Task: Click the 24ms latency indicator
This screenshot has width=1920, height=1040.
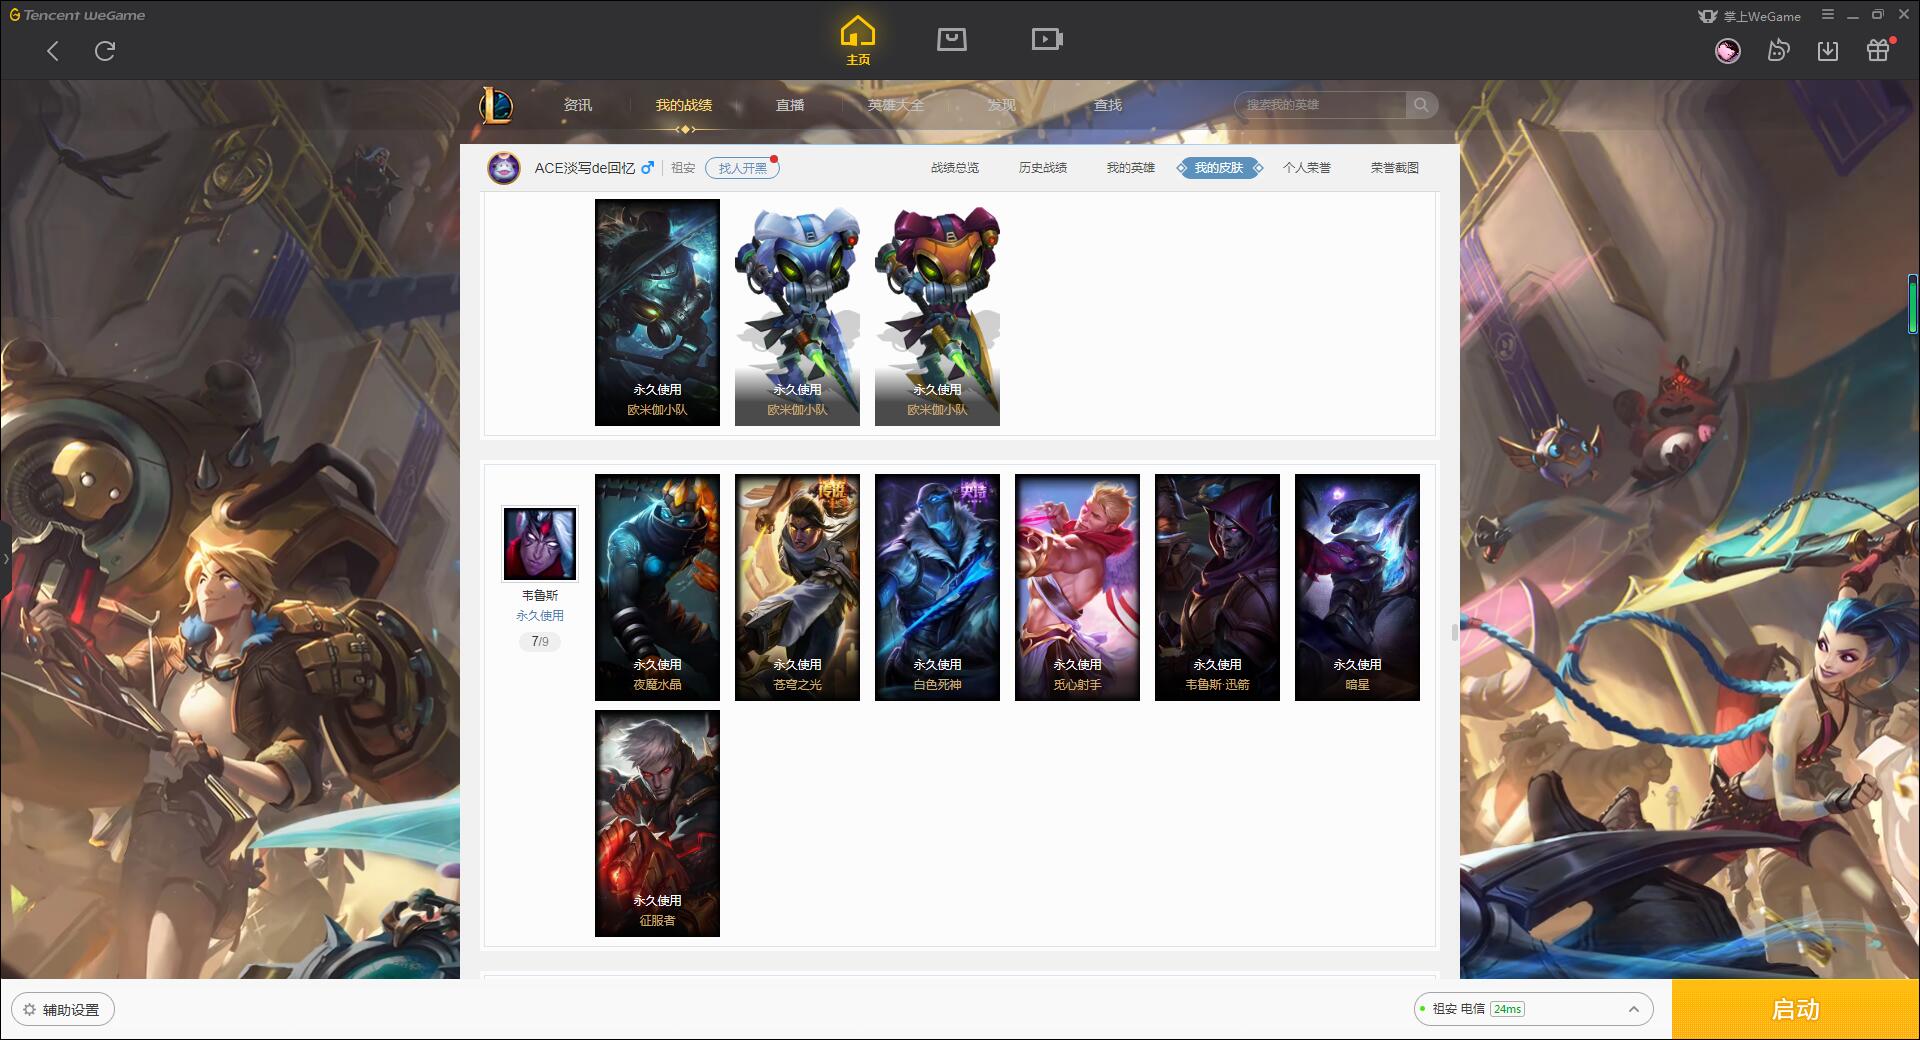Action: click(1507, 1009)
